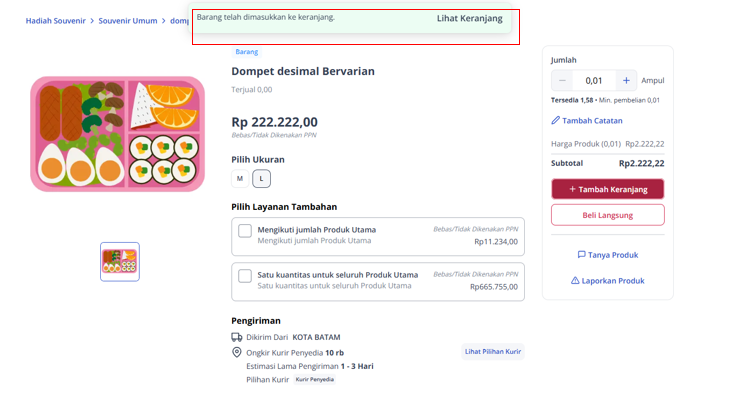The height and width of the screenshot is (411, 734).
Task: Select size M
Action: pos(240,178)
